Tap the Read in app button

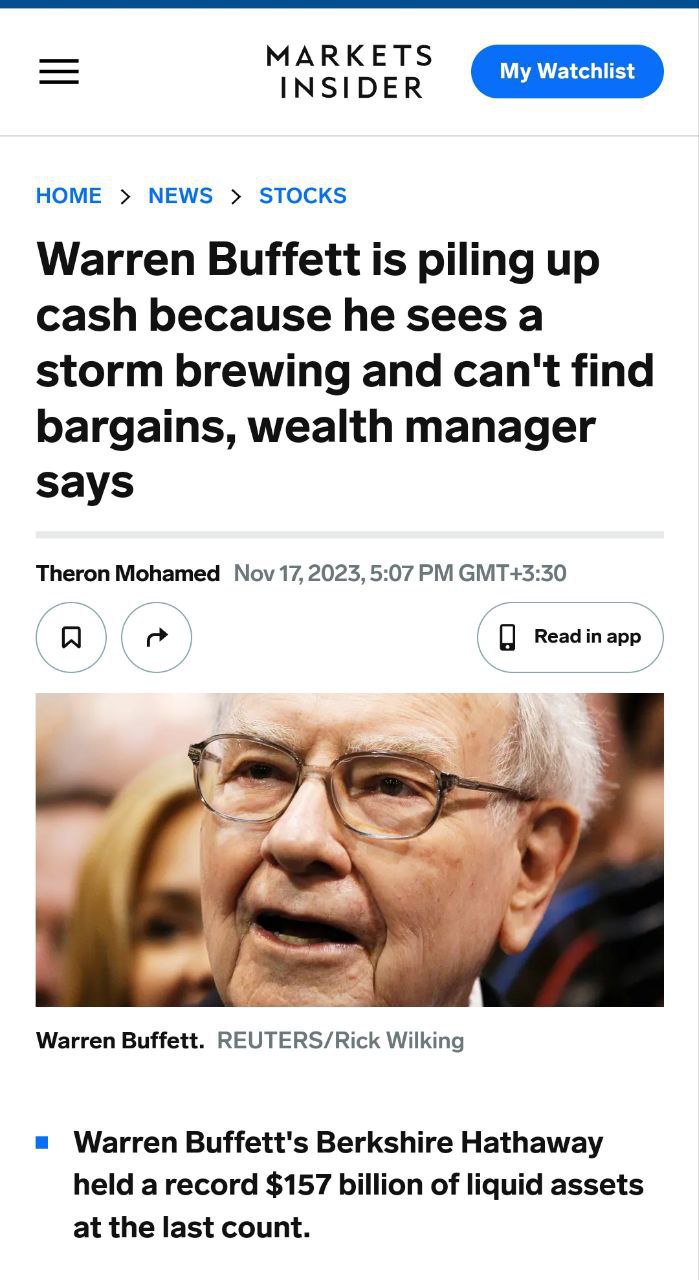(570, 637)
